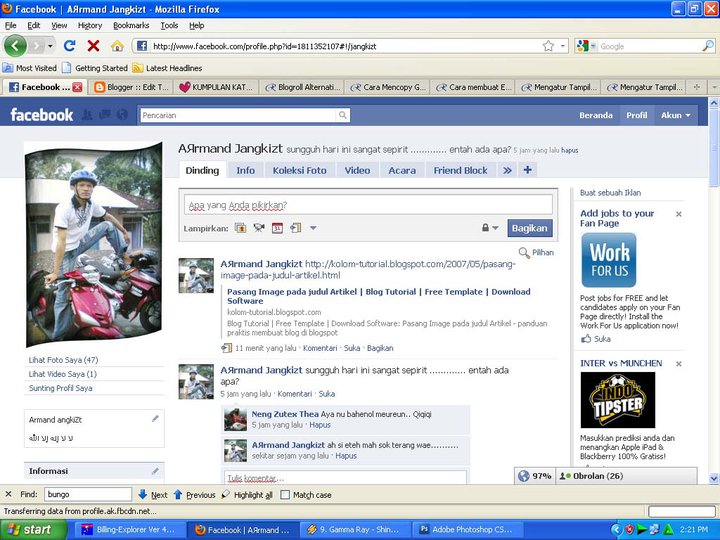Switch to Billing-Explorer taskbar item
The height and width of the screenshot is (540, 720).
pos(130,530)
